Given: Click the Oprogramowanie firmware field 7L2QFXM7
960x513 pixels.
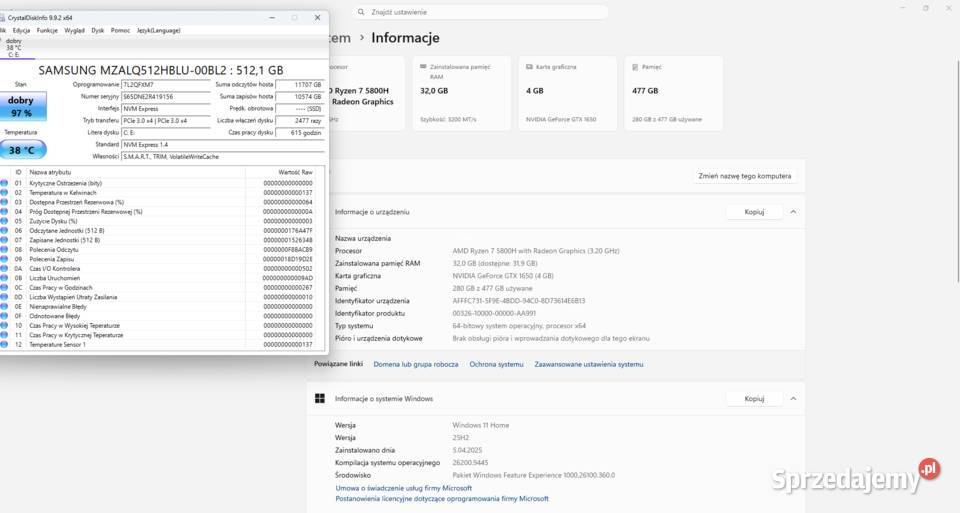Looking at the screenshot, I should point(165,84).
